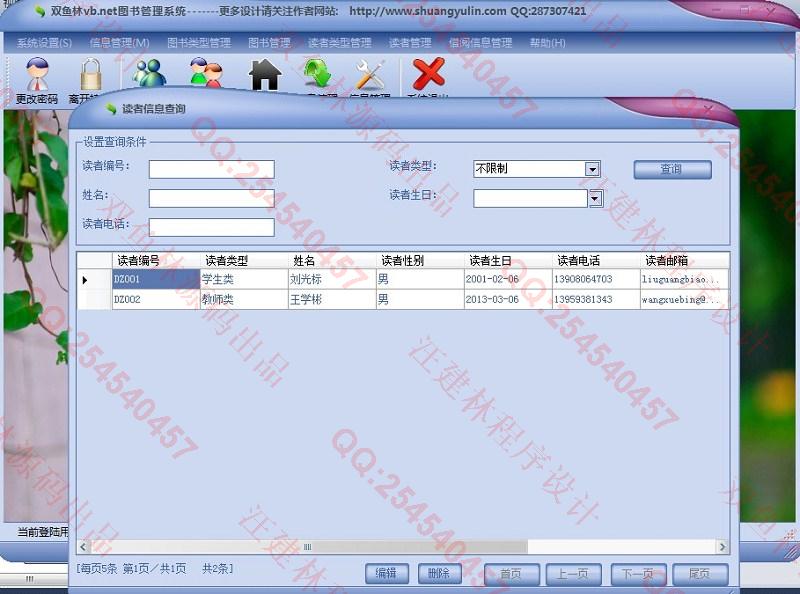Open the 读者管理 menu
Viewport: 800px width, 594px height.
tap(410, 43)
